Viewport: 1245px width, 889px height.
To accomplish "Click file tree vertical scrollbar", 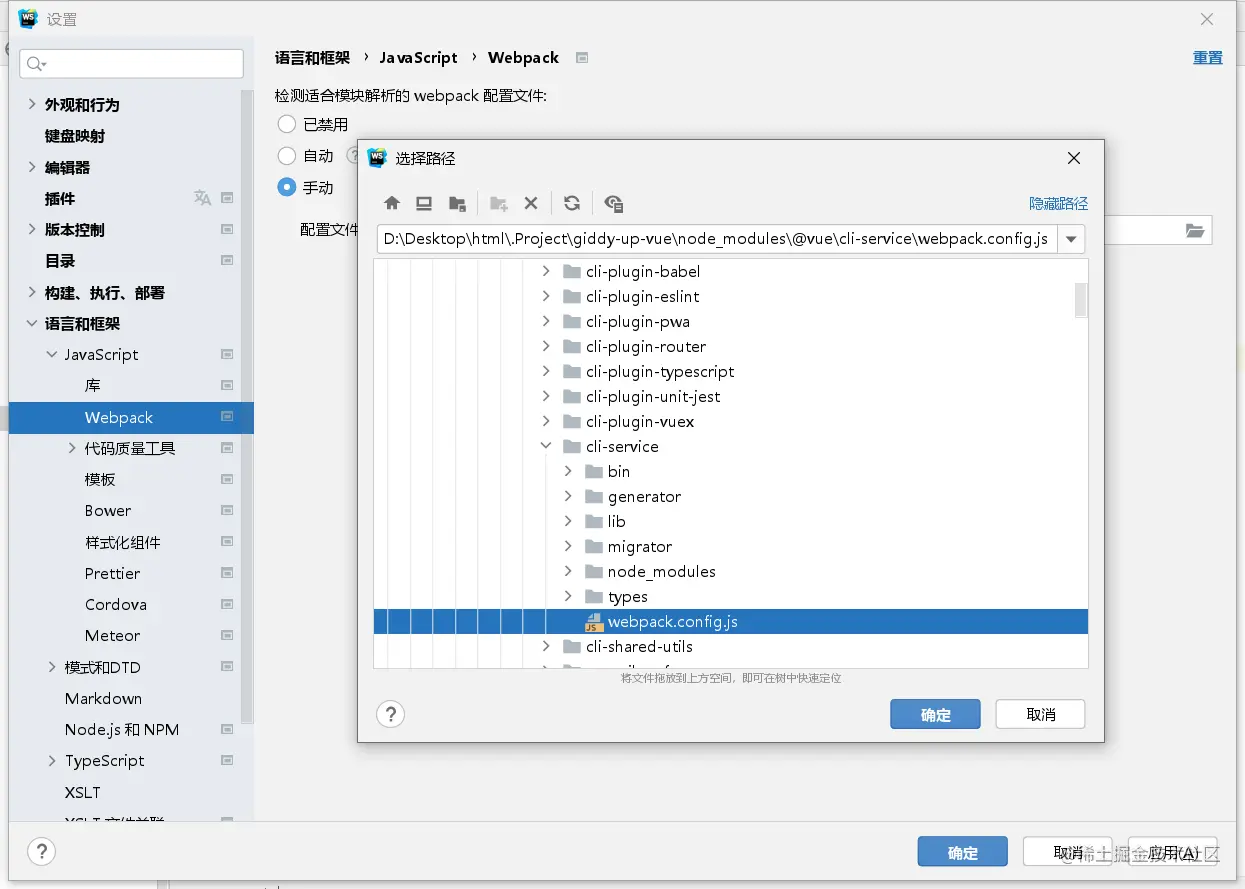I will click(1081, 299).
